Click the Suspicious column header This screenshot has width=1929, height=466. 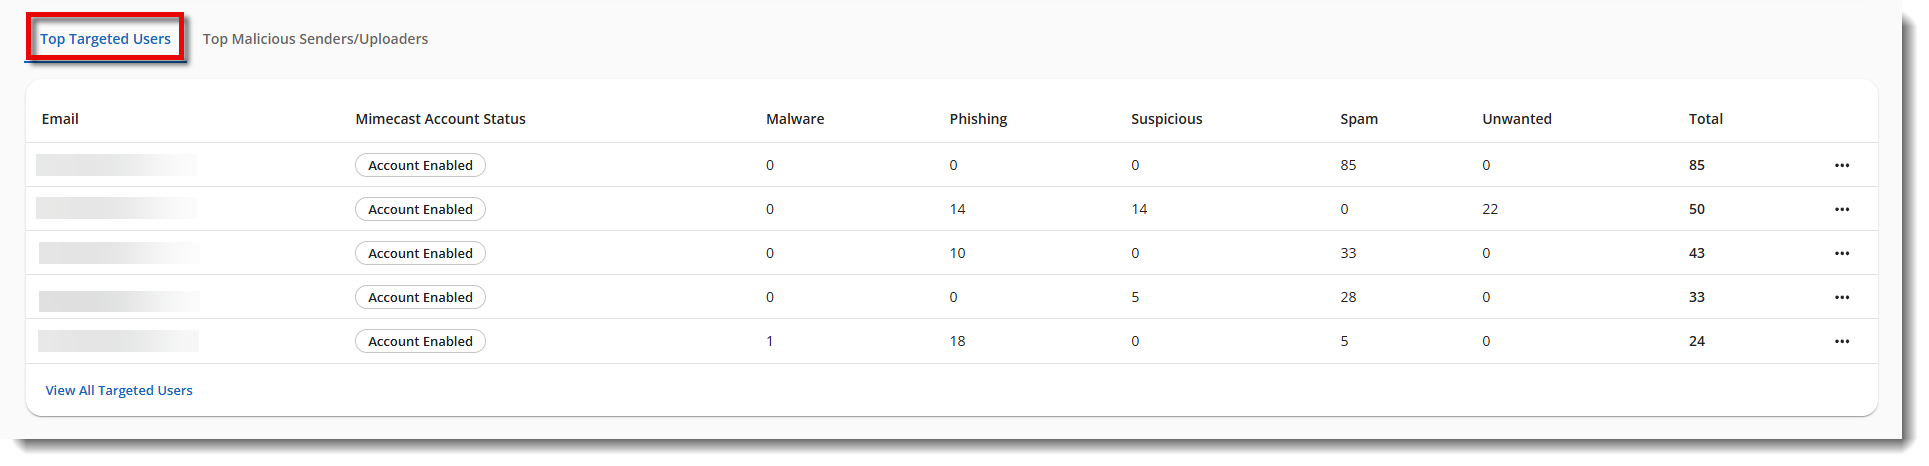[1166, 119]
